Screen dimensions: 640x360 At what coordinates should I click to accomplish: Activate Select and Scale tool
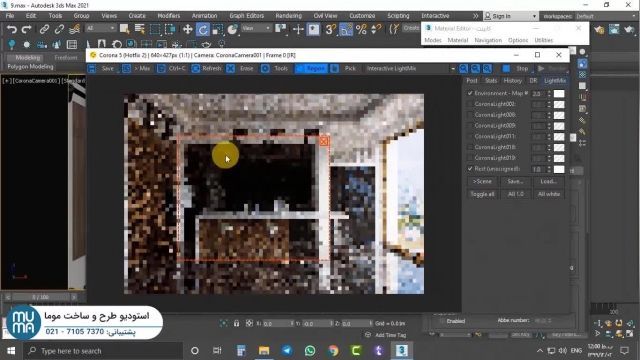tap(218, 29)
